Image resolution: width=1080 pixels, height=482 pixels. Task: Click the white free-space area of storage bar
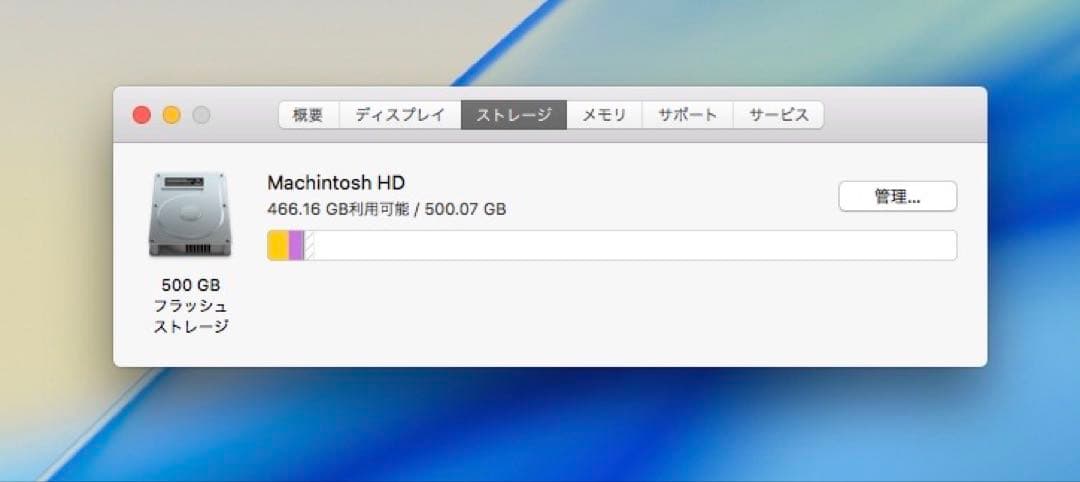pos(635,246)
